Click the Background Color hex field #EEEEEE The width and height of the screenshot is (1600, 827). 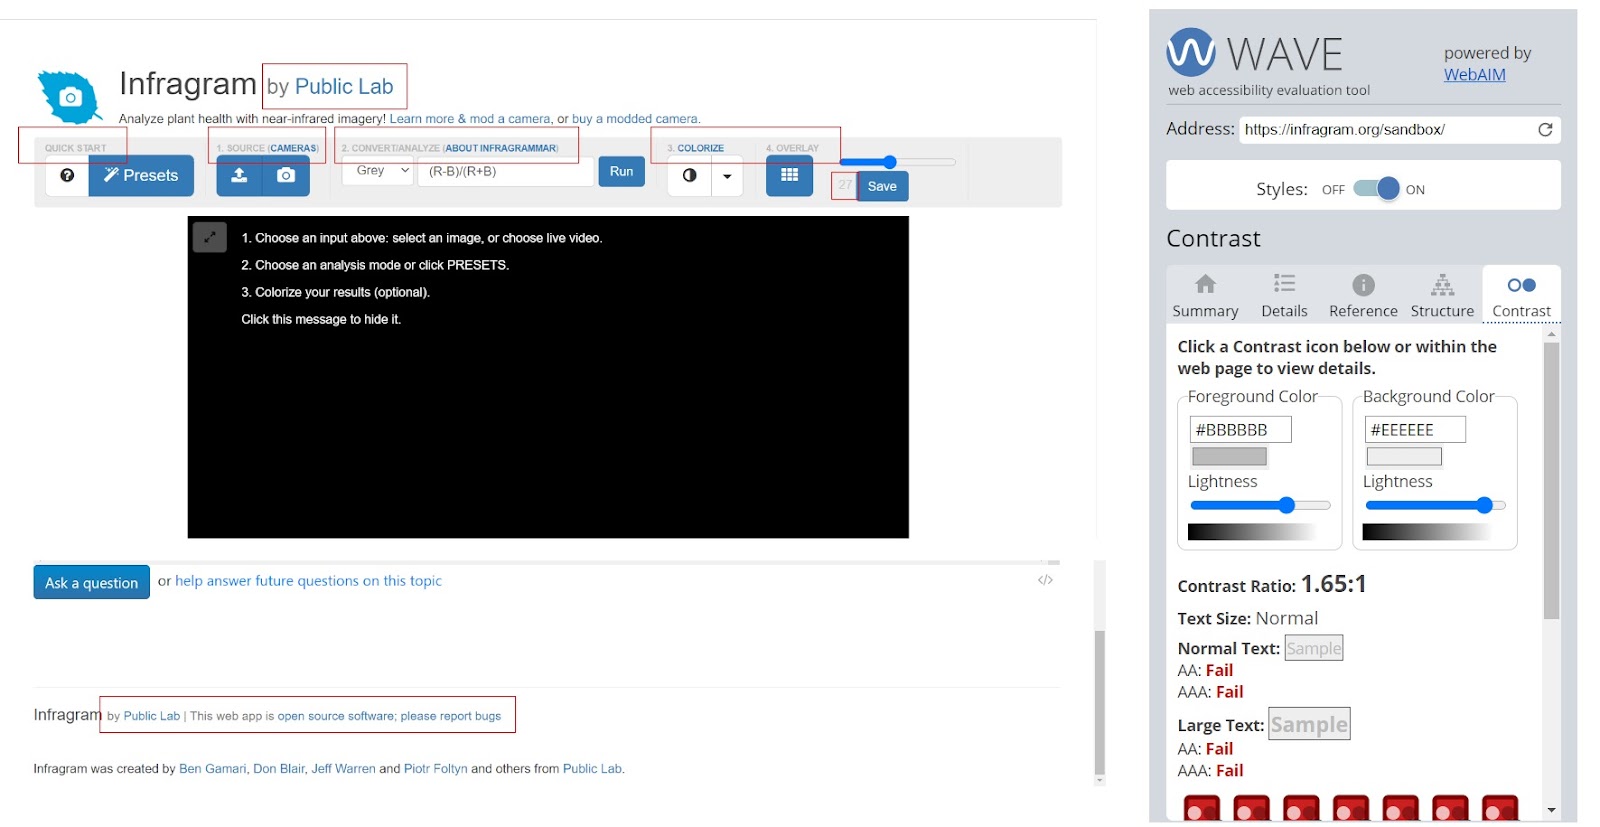coord(1415,430)
